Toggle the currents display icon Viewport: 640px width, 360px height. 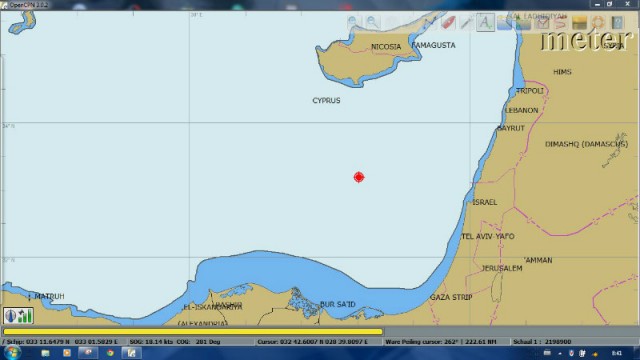504,22
